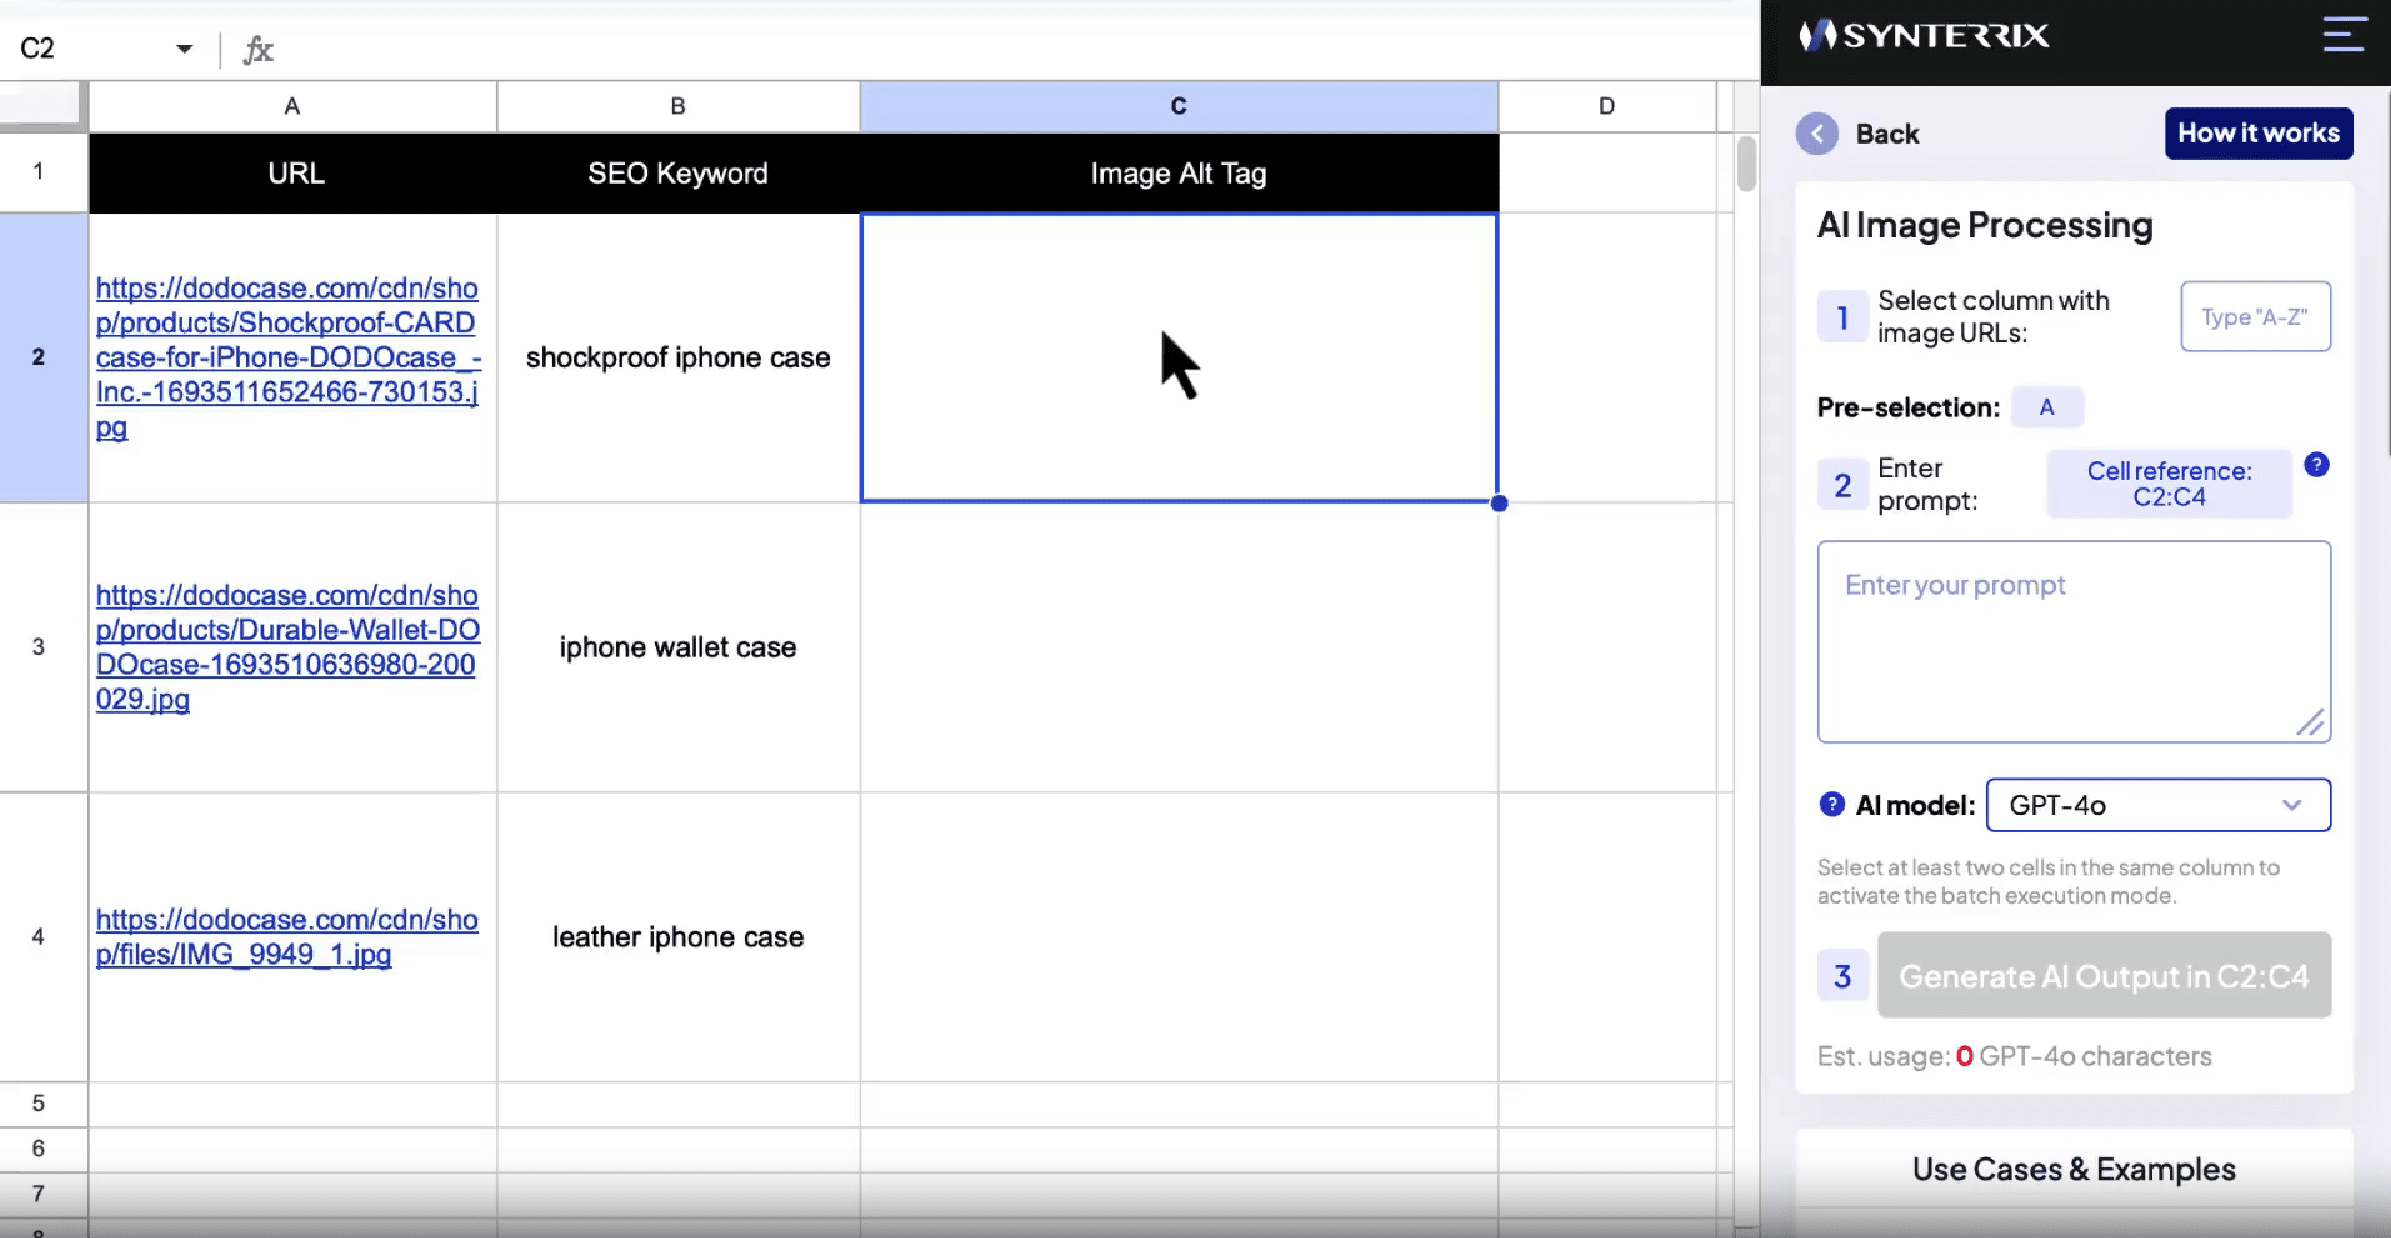Click the 'shockproof iphone case' cell
This screenshot has width=2391, height=1238.
pos(678,357)
